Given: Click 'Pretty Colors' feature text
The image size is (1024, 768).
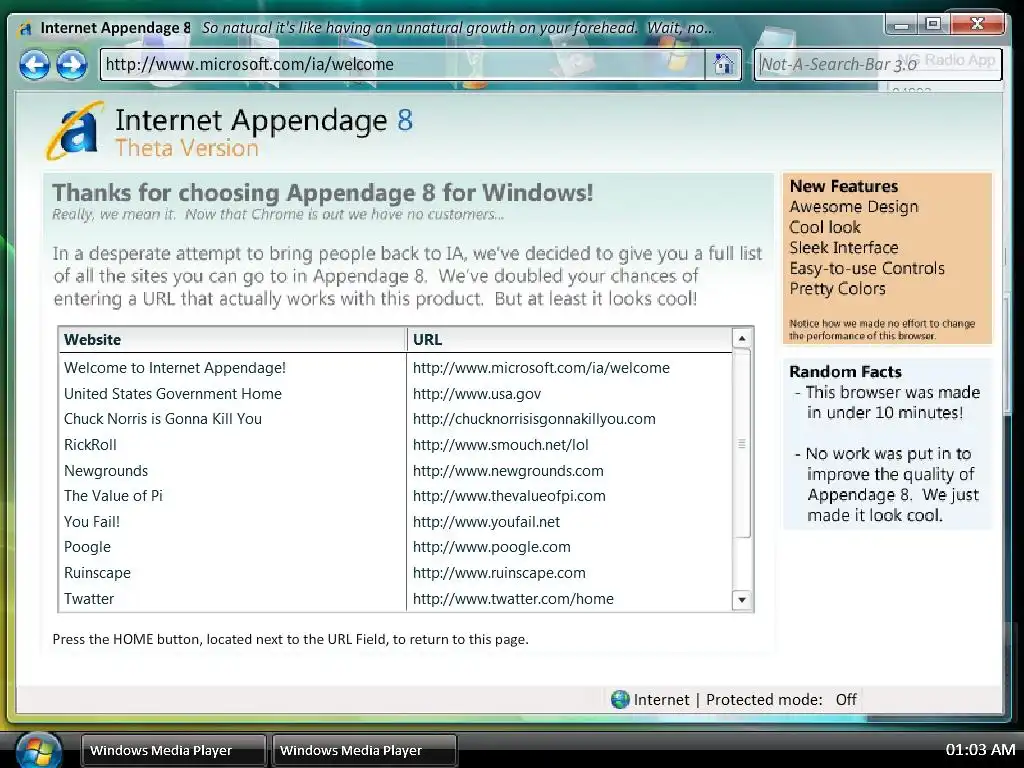Looking at the screenshot, I should pyautogui.click(x=837, y=289).
